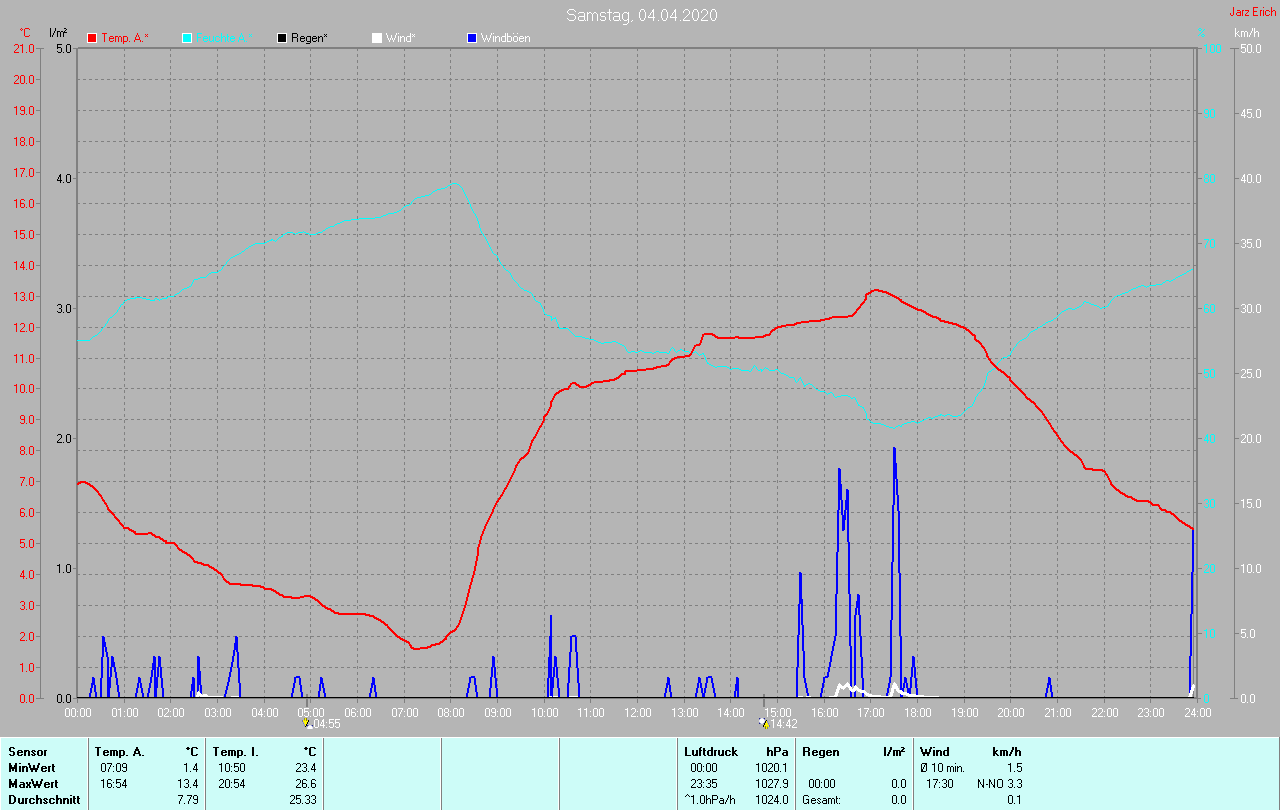Select the MaxWert row label
This screenshot has height=810, width=1280.
[33, 783]
